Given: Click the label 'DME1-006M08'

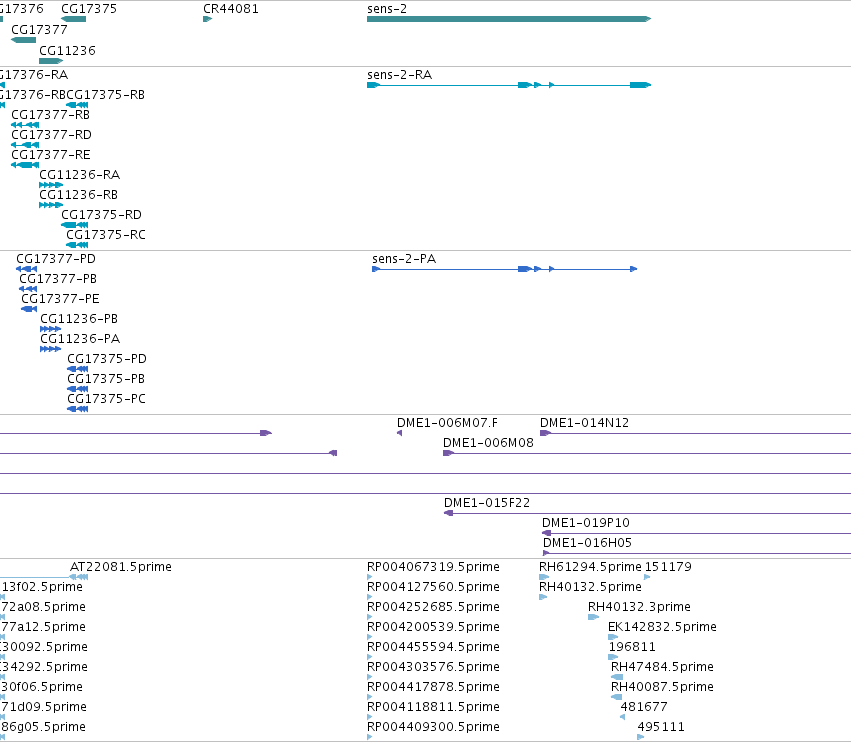Looking at the screenshot, I should (x=488, y=443).
